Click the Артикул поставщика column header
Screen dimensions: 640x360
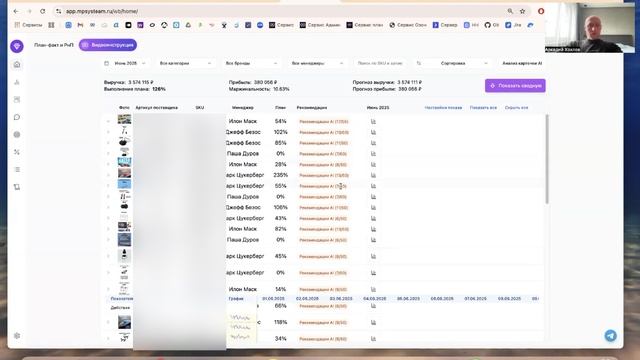(156, 108)
